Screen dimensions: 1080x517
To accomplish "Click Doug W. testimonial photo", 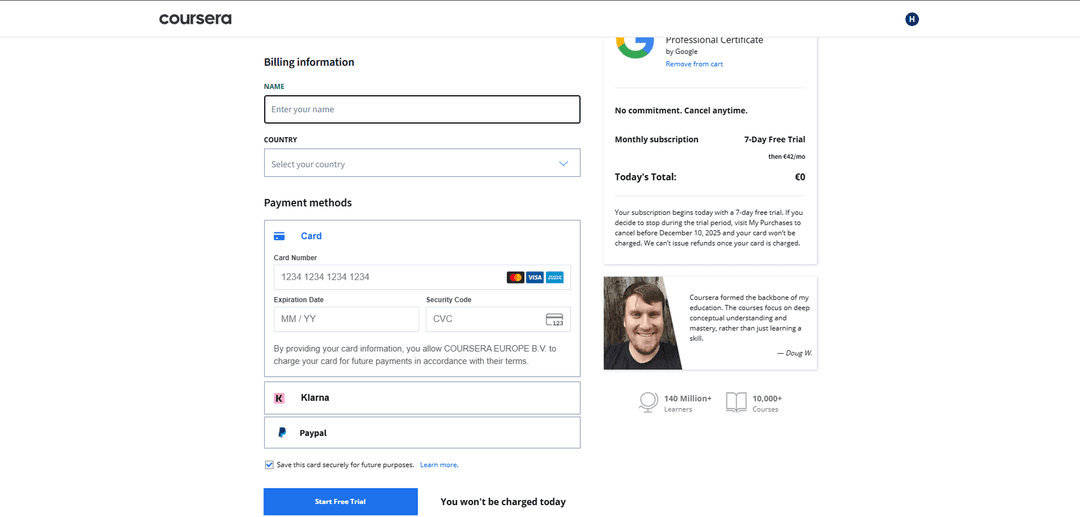I will [x=641, y=324].
